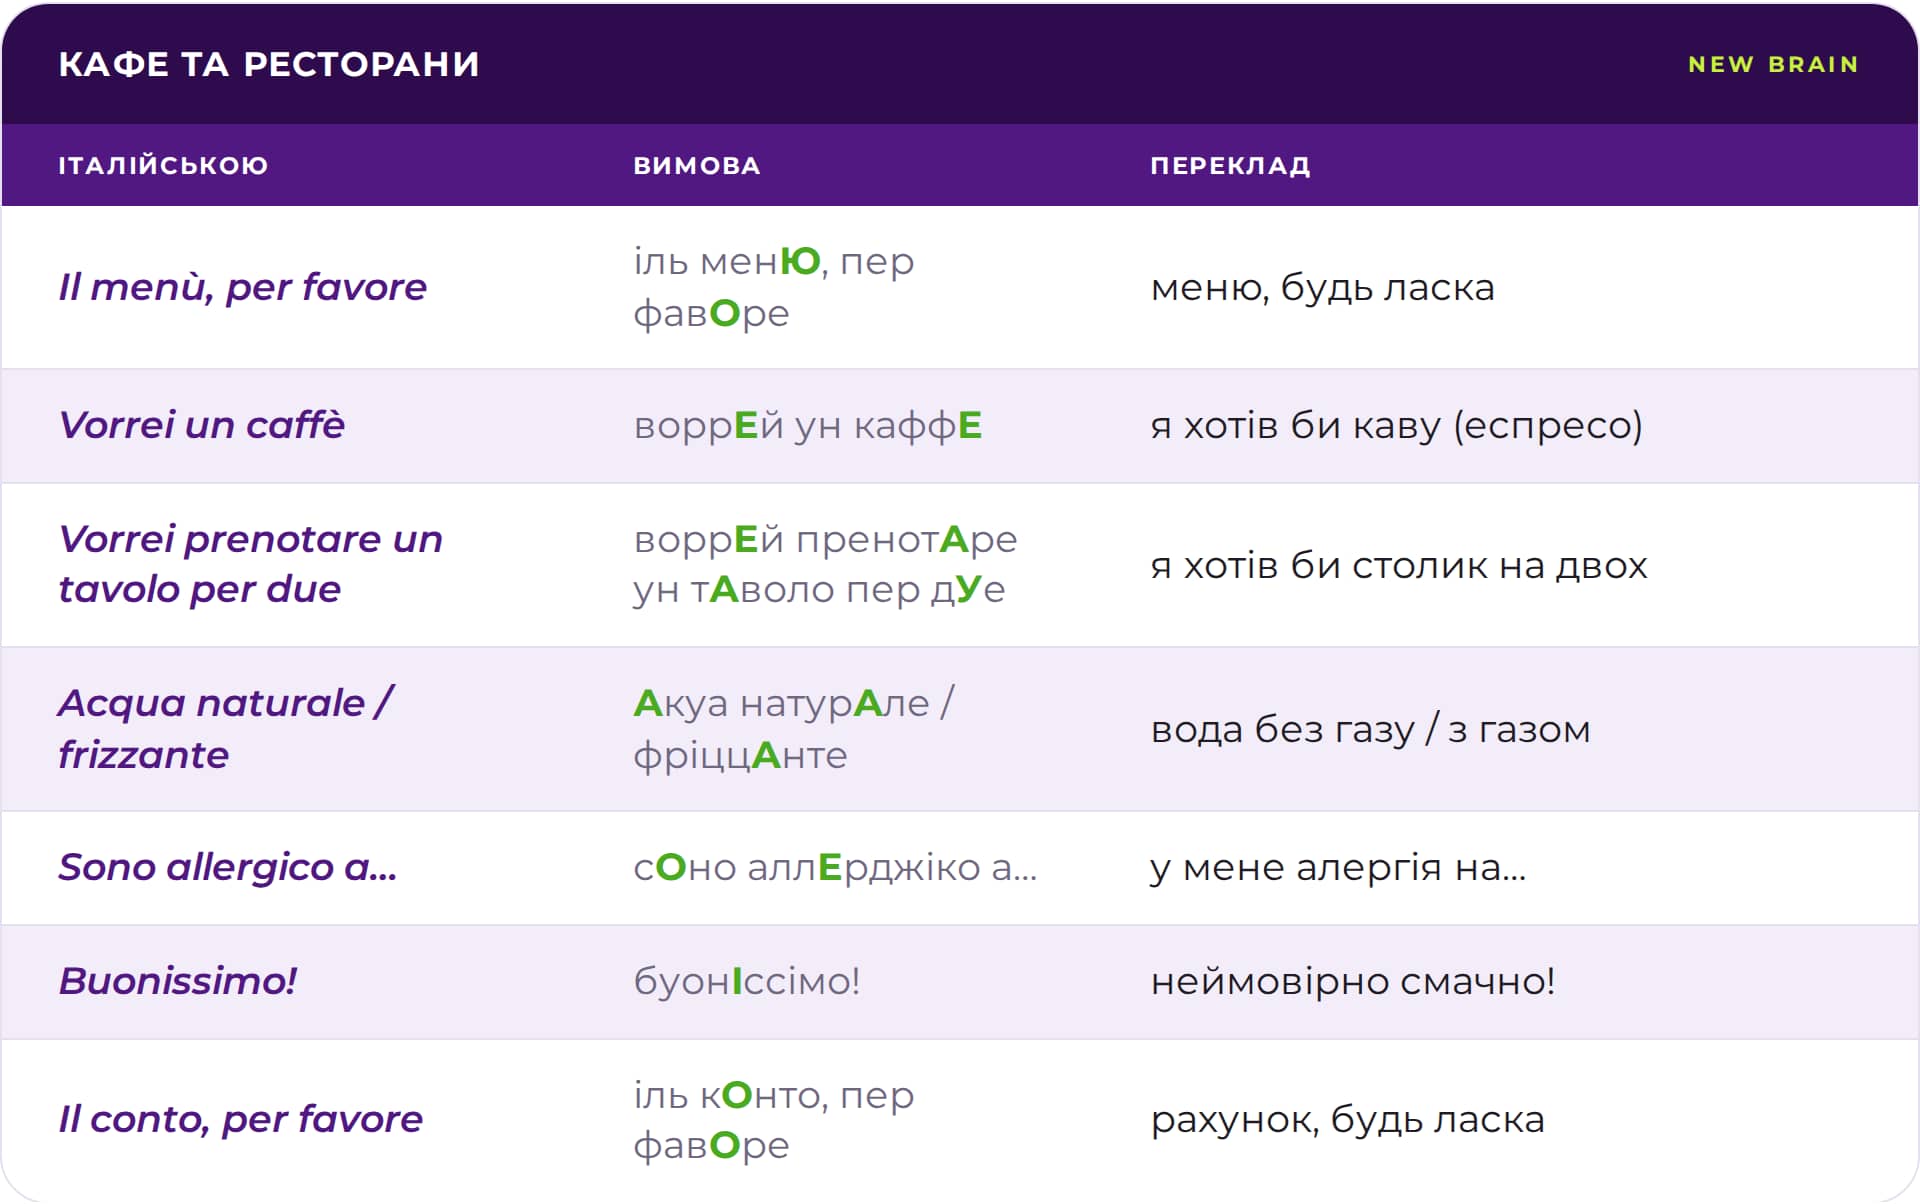The height and width of the screenshot is (1204, 1920).
Task: Click pronunciation 'воррЕй пренотАре ун тАволо пер дУе'
Action: [x=825, y=564]
